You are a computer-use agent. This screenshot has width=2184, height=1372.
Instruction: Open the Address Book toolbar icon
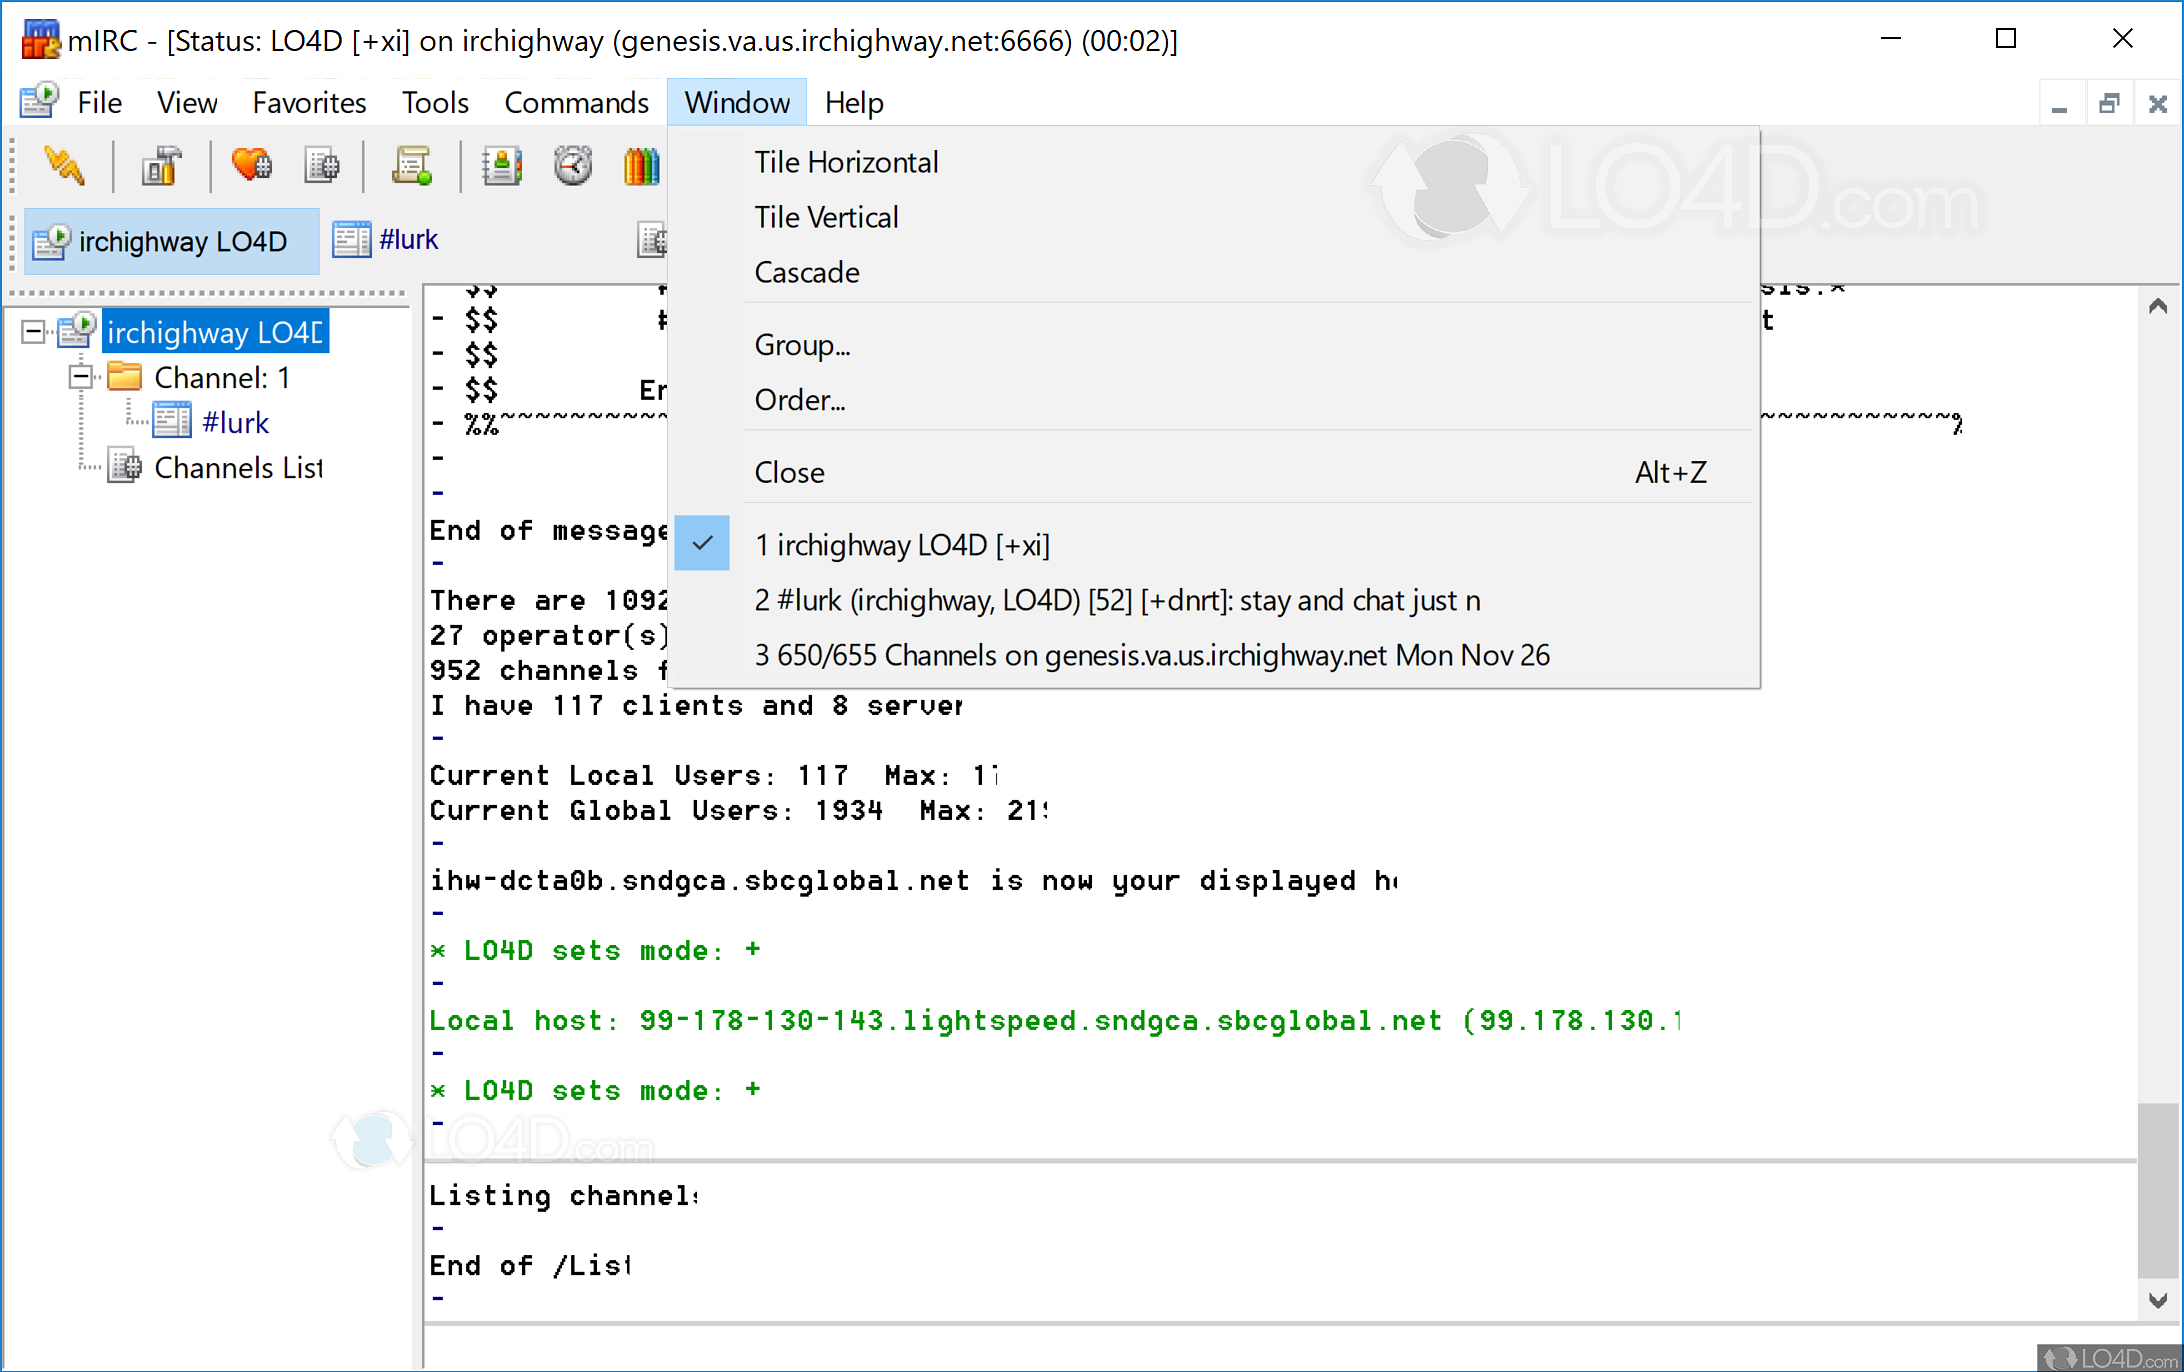click(502, 166)
